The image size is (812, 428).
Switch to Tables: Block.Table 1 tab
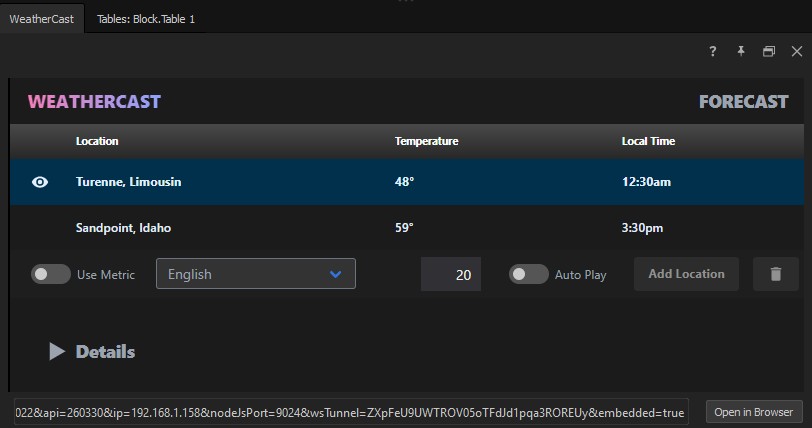pyautogui.click(x=146, y=19)
